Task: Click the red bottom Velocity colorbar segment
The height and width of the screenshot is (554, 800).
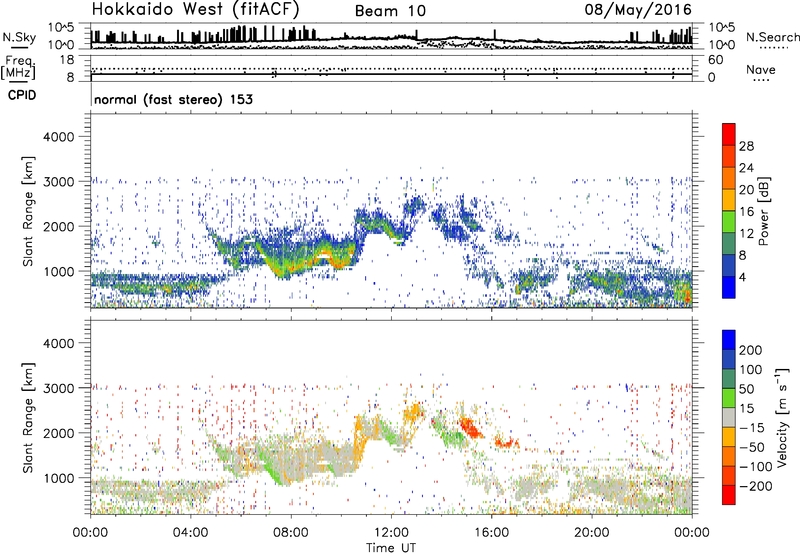Action: pyautogui.click(x=729, y=495)
